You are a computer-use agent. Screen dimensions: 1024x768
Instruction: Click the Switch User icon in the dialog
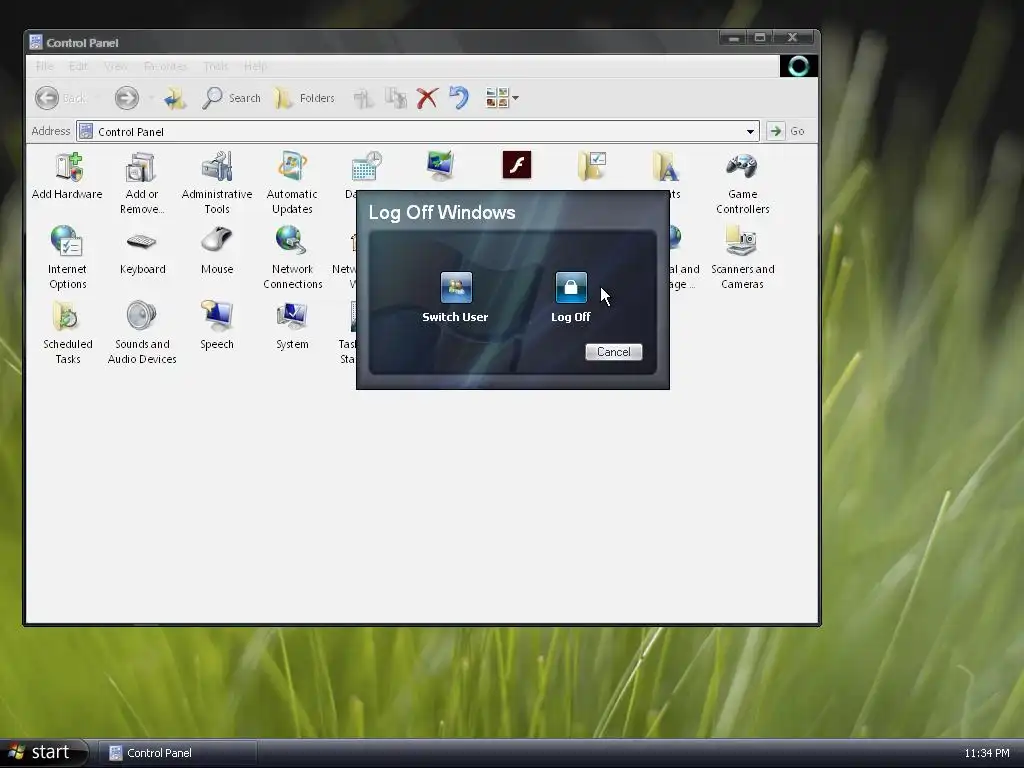[456, 287]
